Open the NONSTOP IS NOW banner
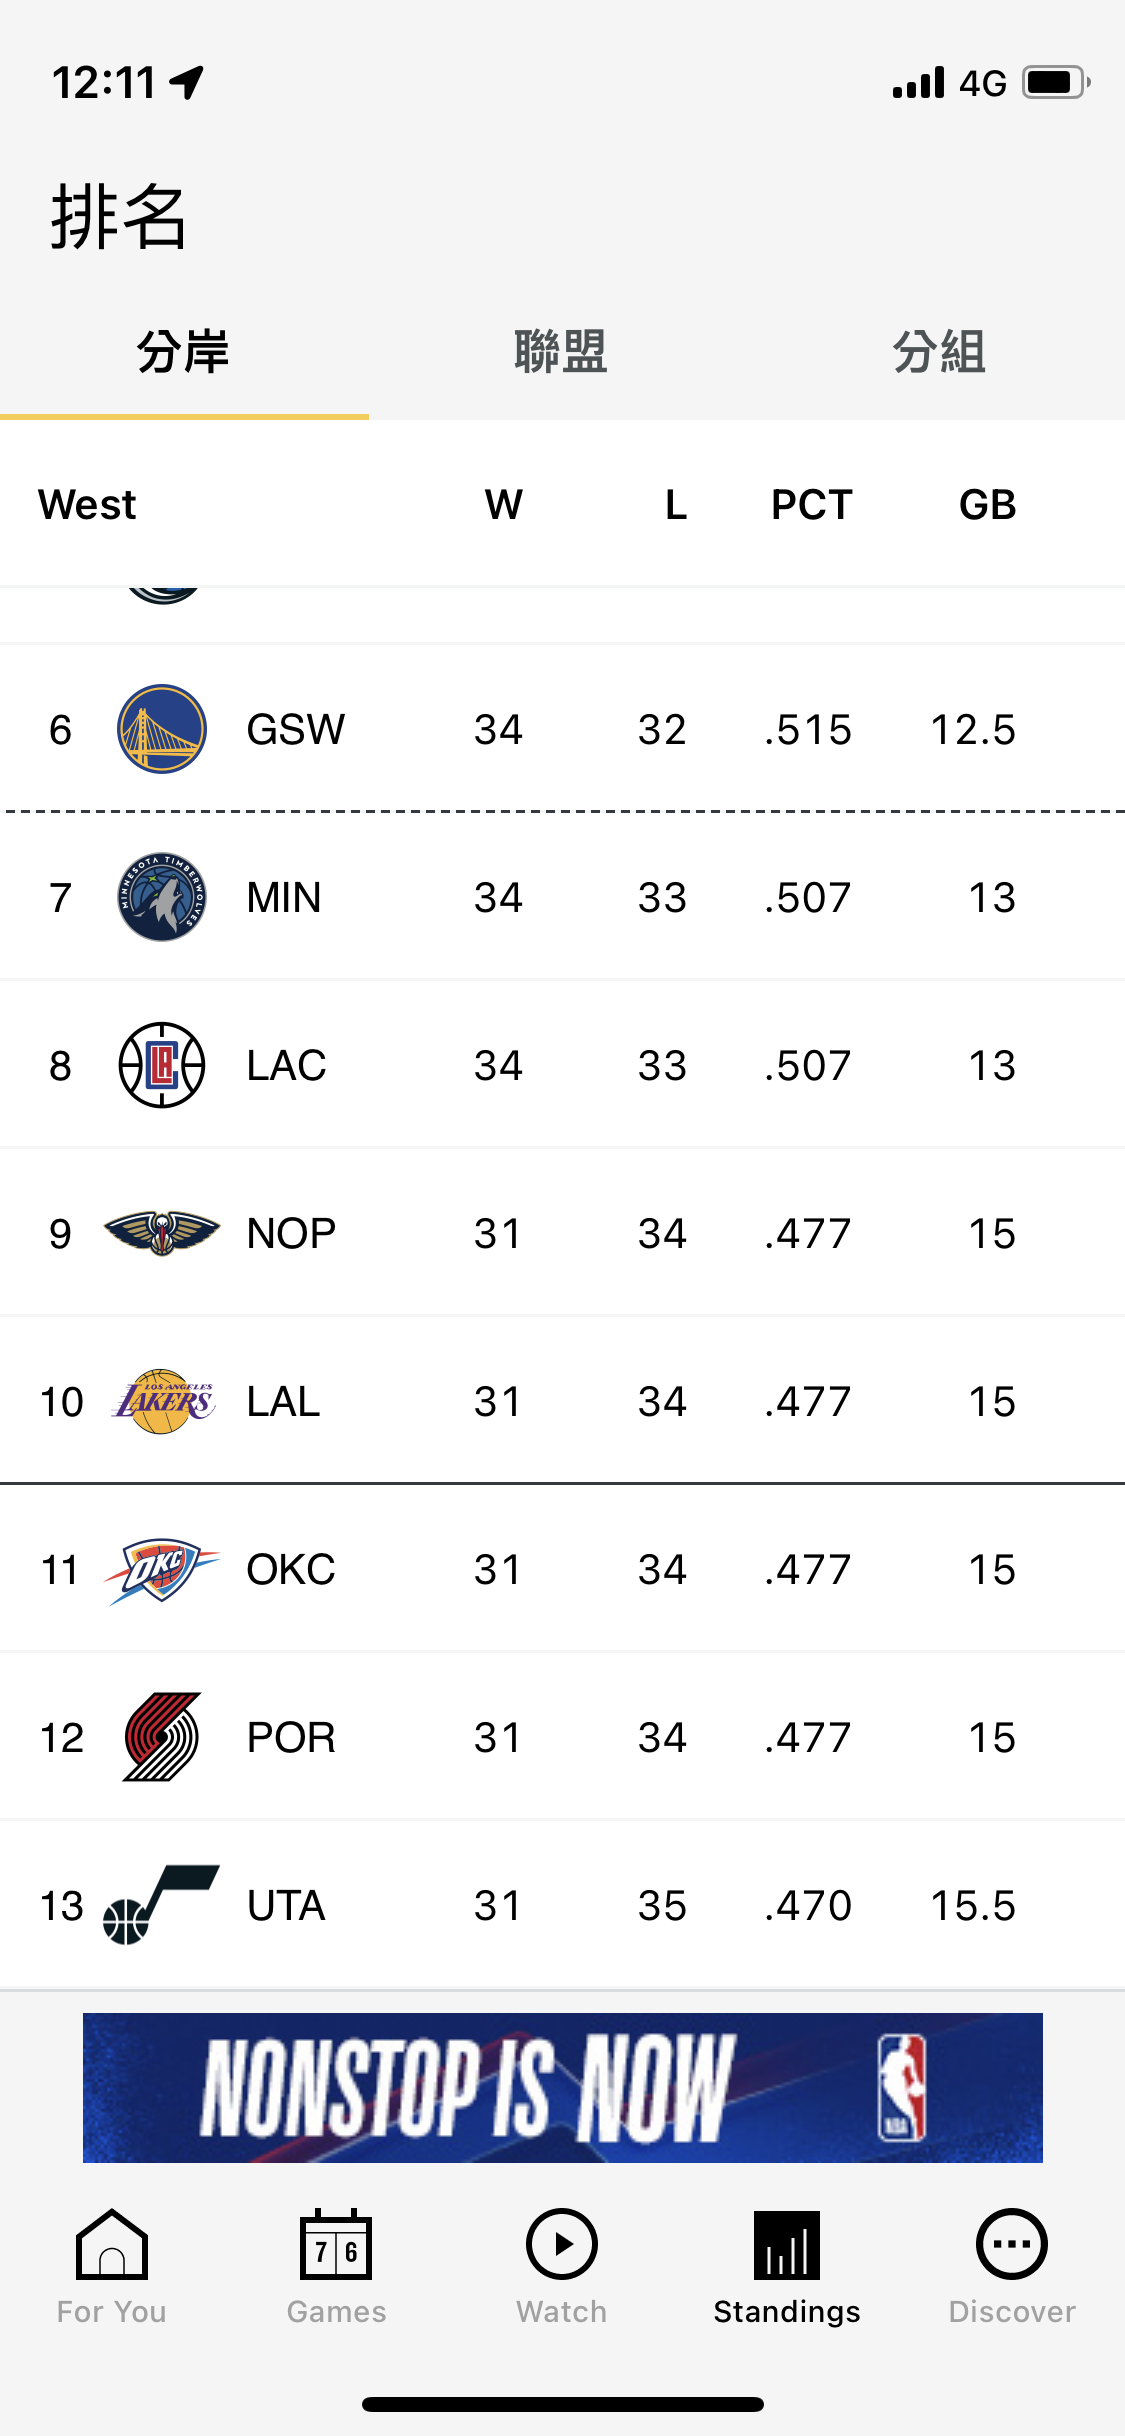 tap(563, 2088)
